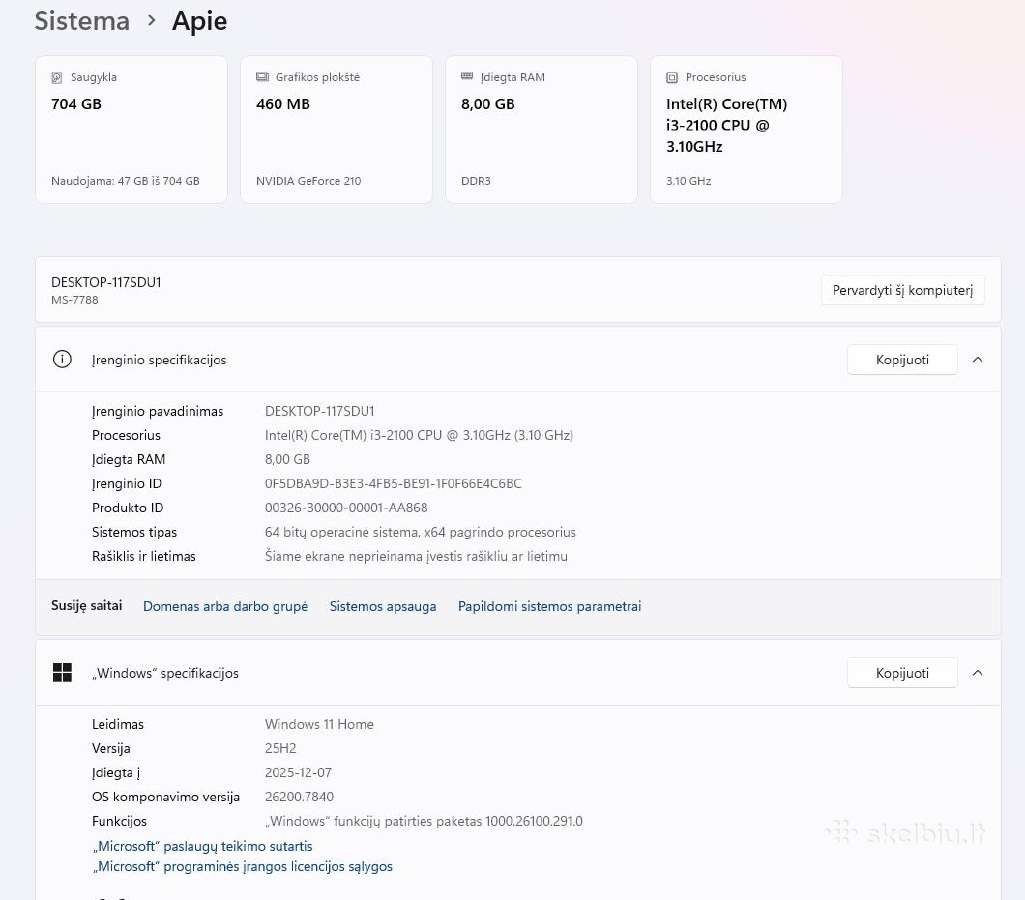
Task: Click the Įdiegta RAM memory icon
Action: pos(467,76)
